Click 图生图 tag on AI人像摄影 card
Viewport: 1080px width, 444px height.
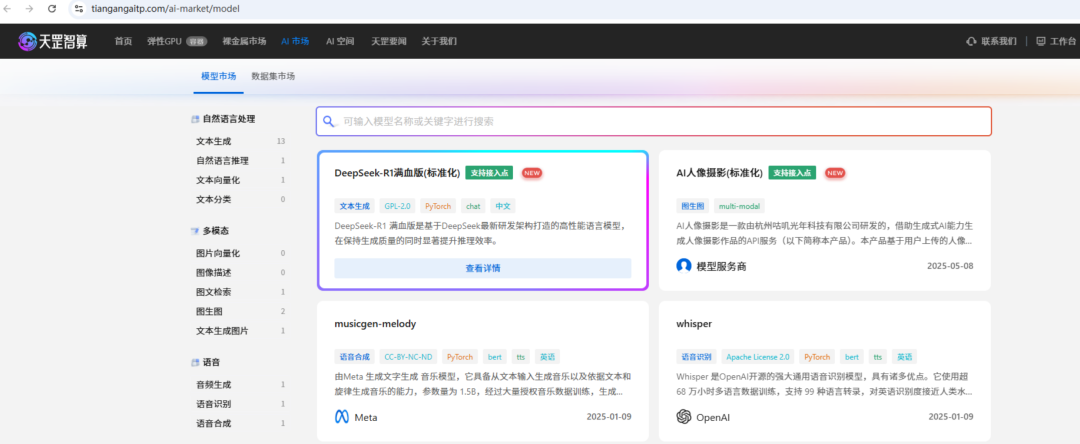pyautogui.click(x=692, y=206)
